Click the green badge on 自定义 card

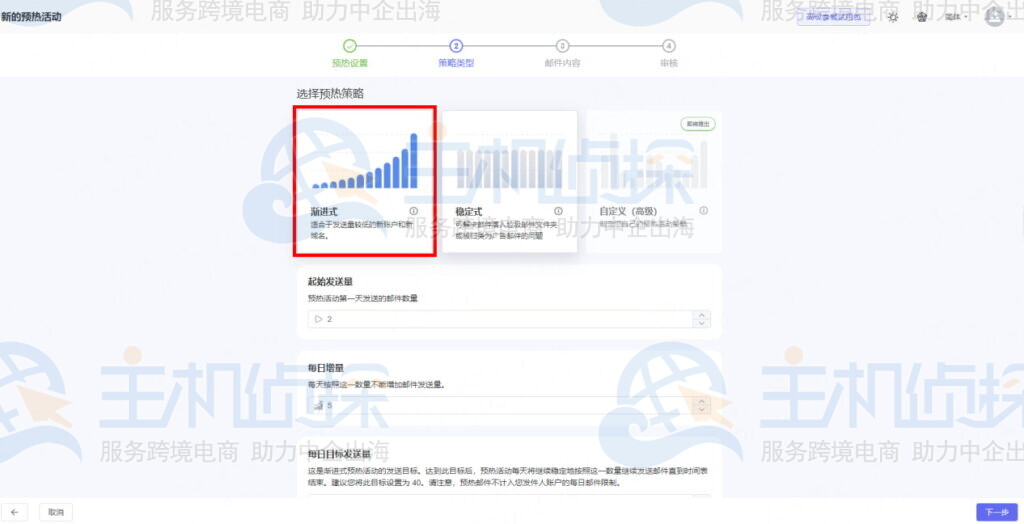[697, 123]
